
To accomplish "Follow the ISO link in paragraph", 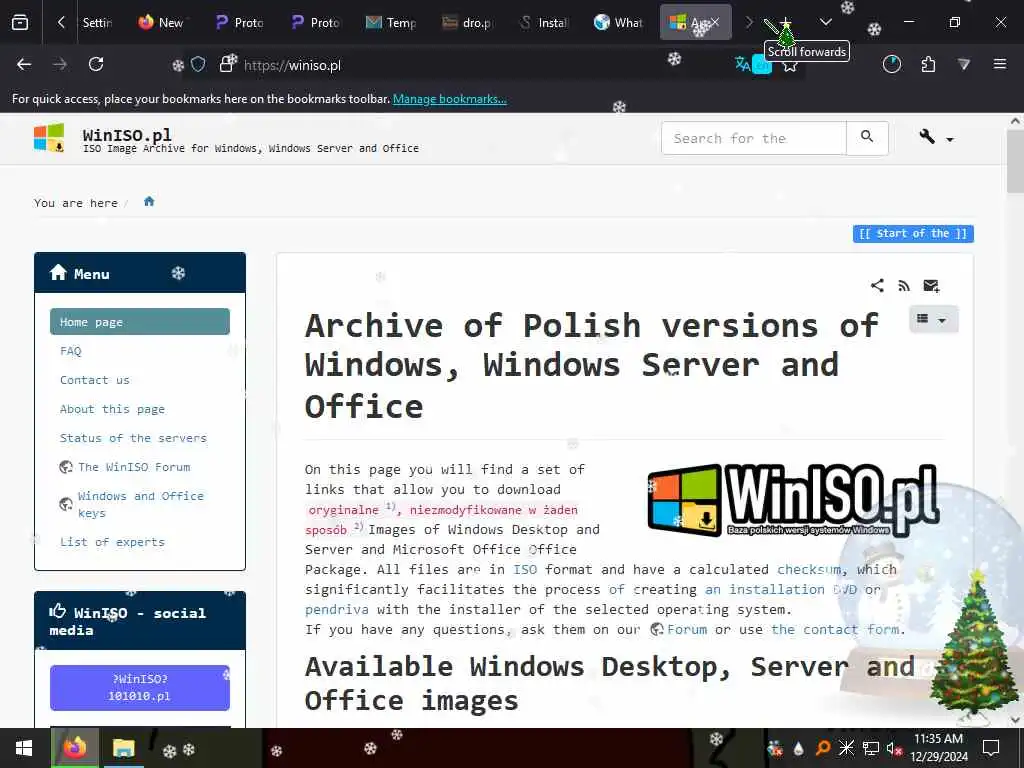I will pos(525,569).
